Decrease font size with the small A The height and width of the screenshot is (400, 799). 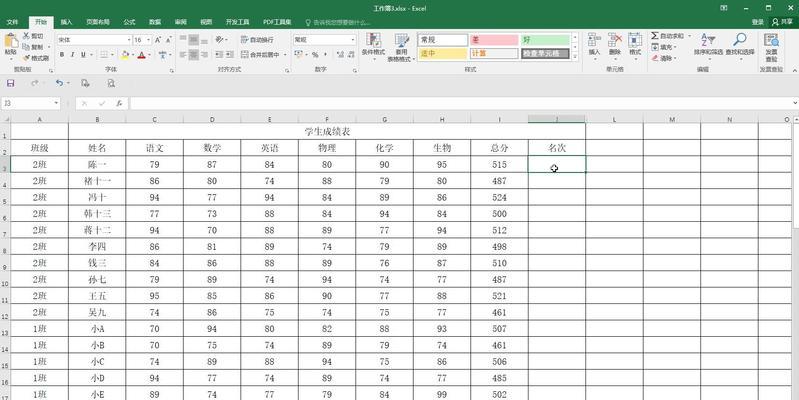169,40
